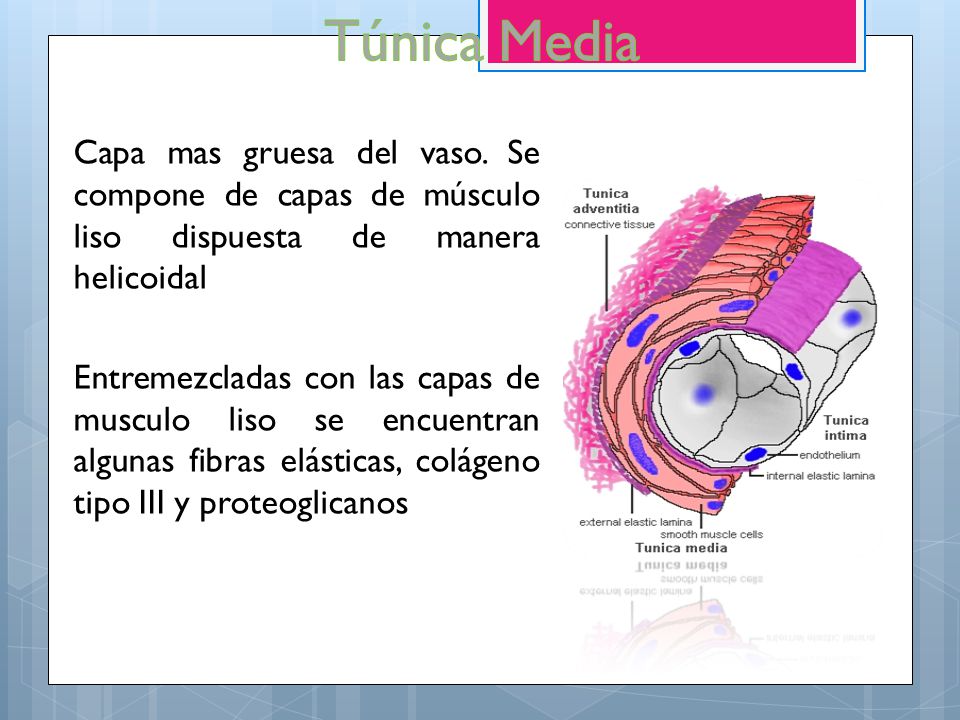Select the upright "smooth muscle cells" diagram label
960x720 pixels.
[711, 534]
